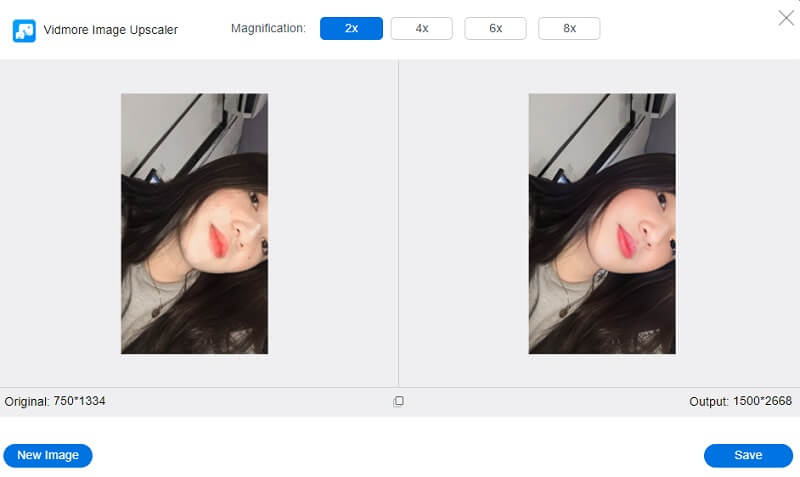This screenshot has width=800, height=477.
Task: Click the necklace pendant in the original photo
Action: point(155,309)
